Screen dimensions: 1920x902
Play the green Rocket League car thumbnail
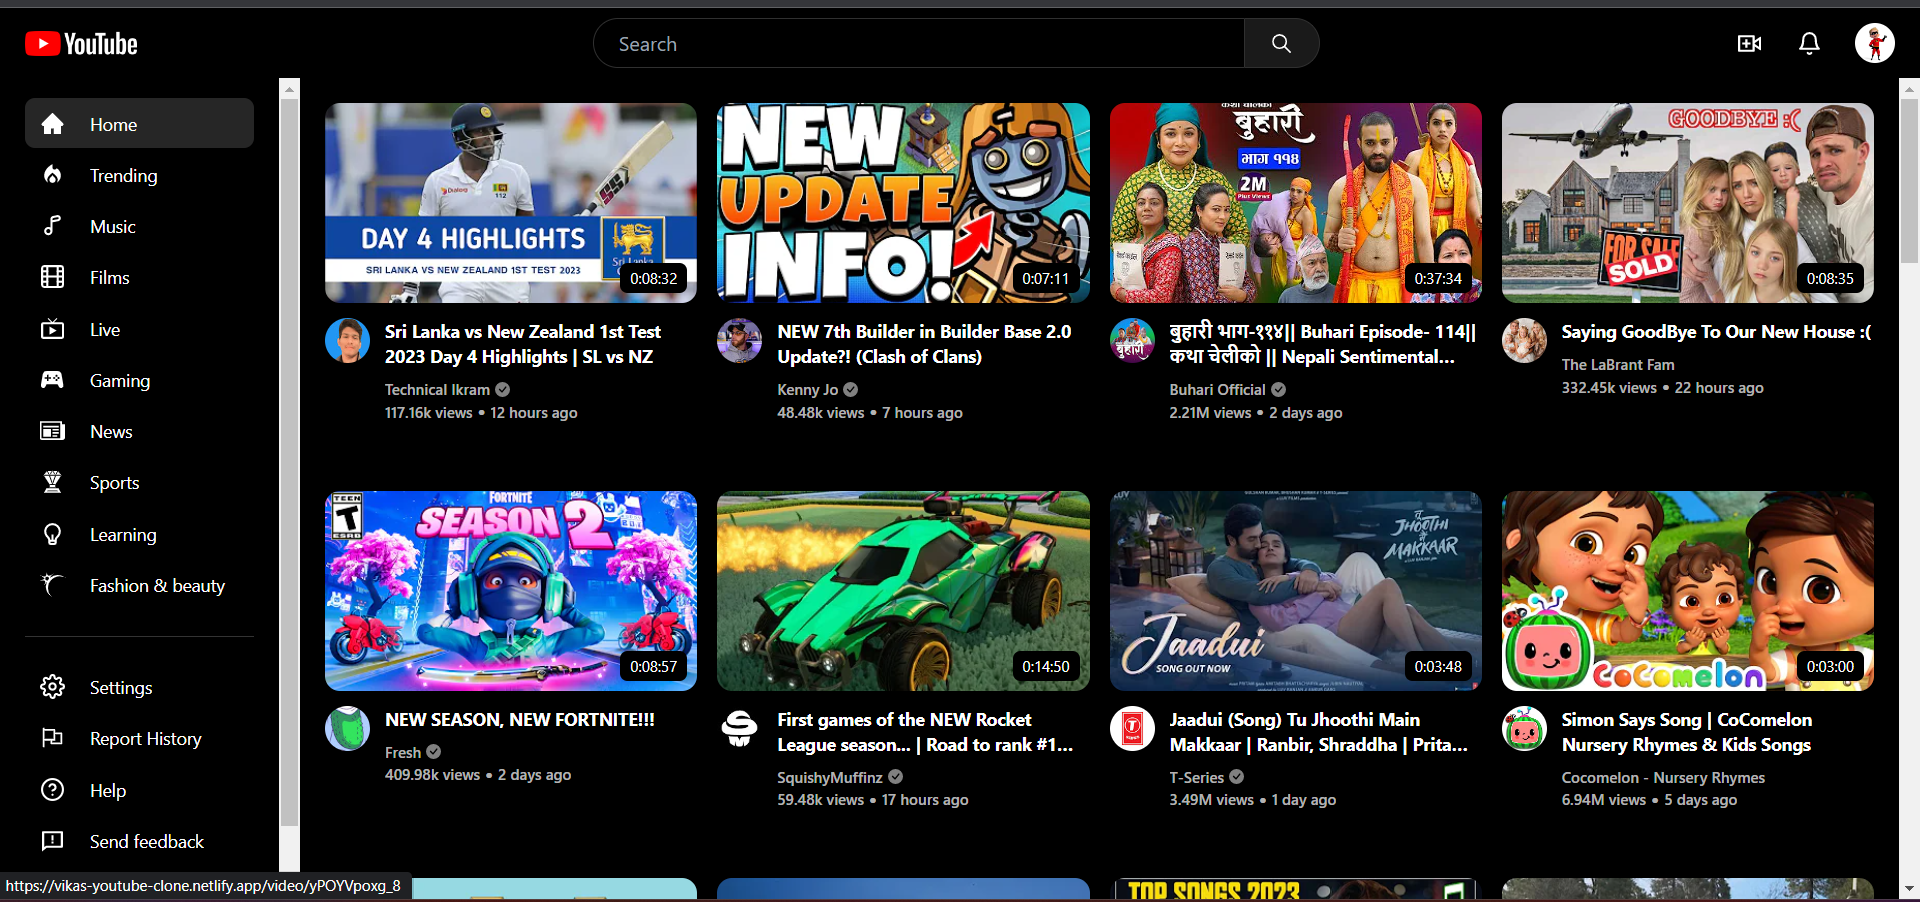903,591
